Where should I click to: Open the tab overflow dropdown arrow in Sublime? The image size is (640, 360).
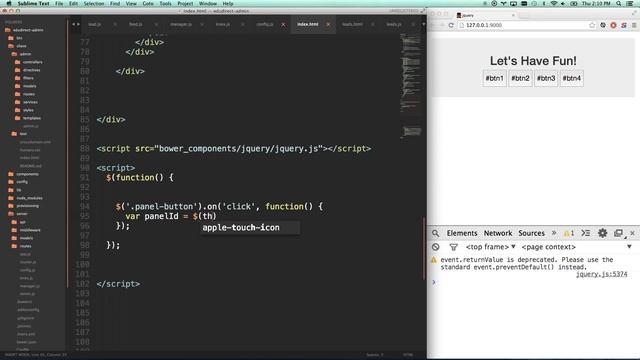click(423, 24)
